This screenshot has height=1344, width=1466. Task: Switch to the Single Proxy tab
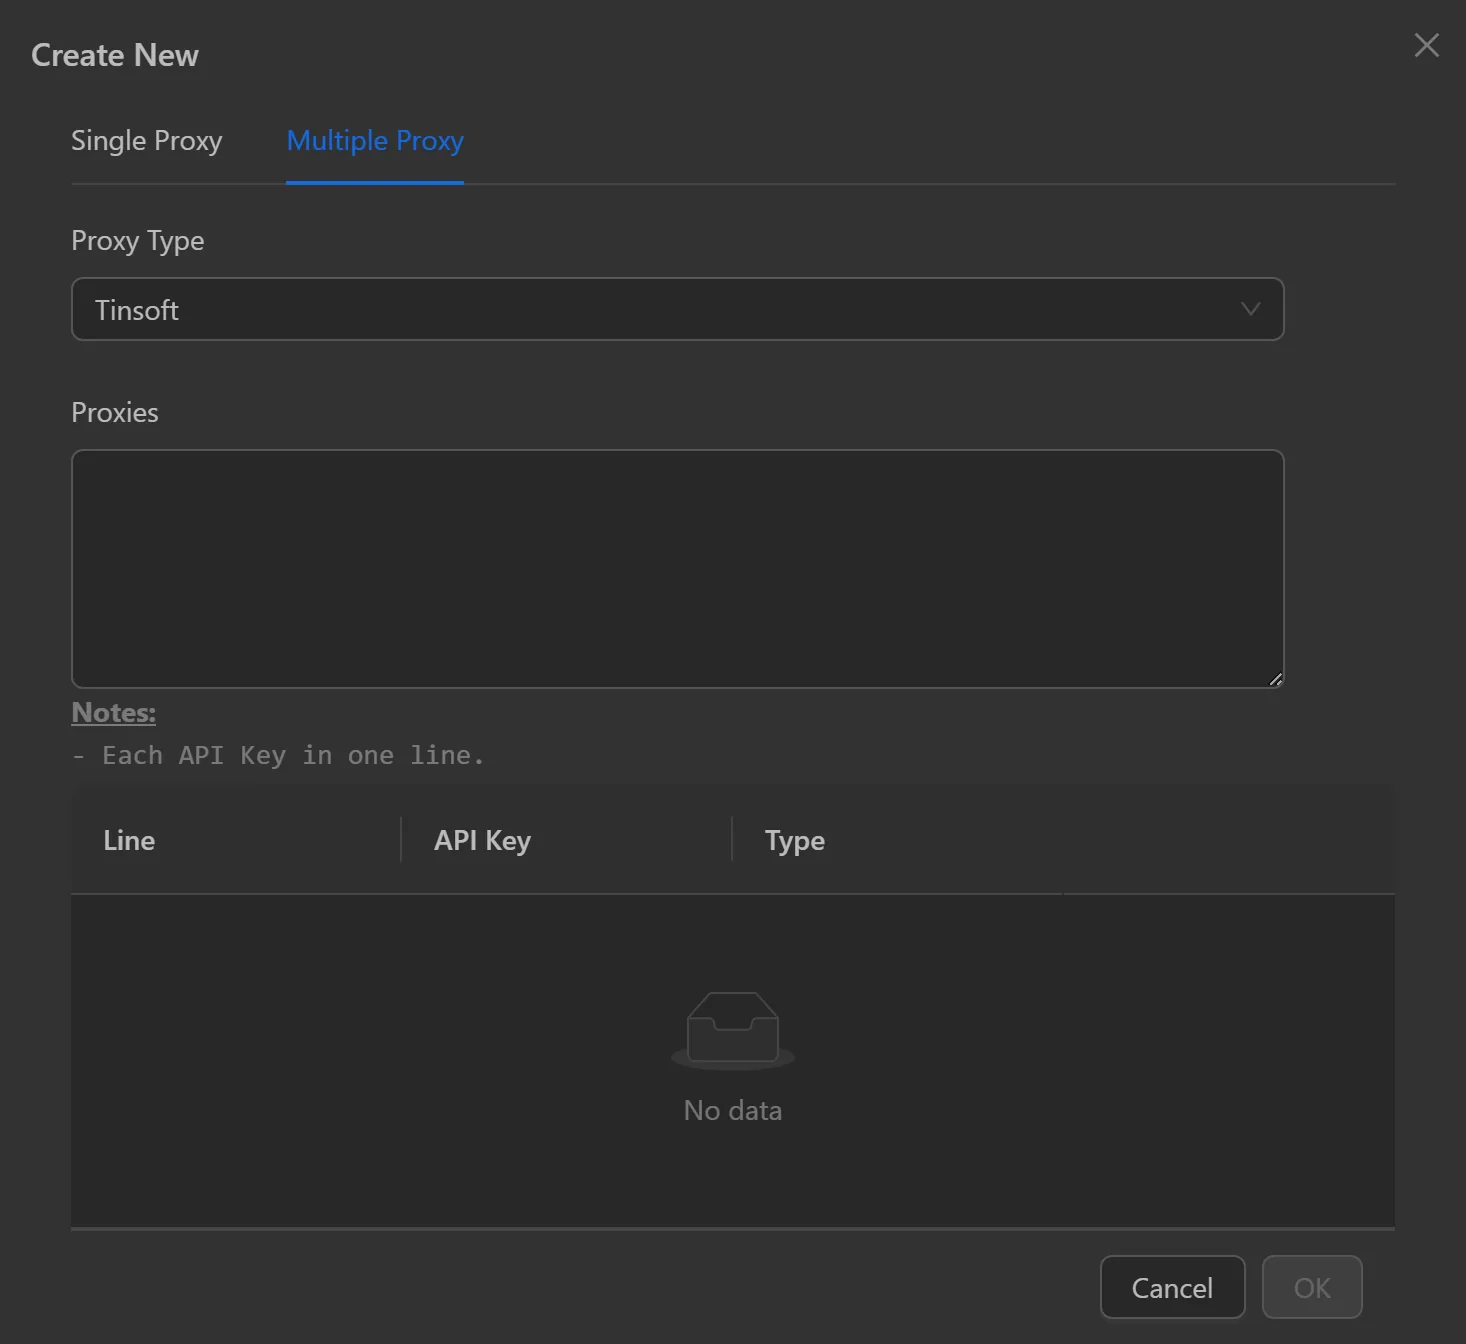[x=146, y=141]
